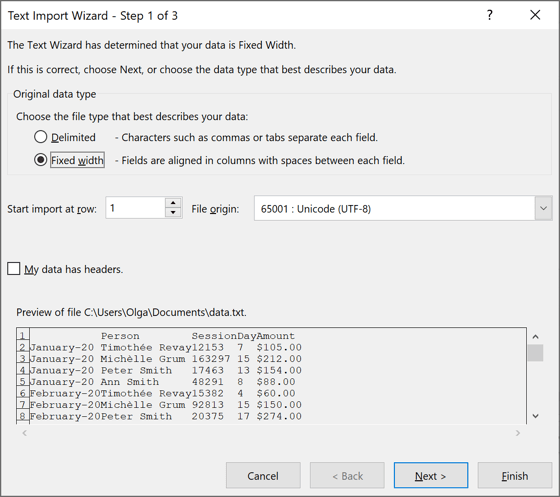560x497 pixels.
Task: Click the Cancel button
Action: [x=263, y=475]
